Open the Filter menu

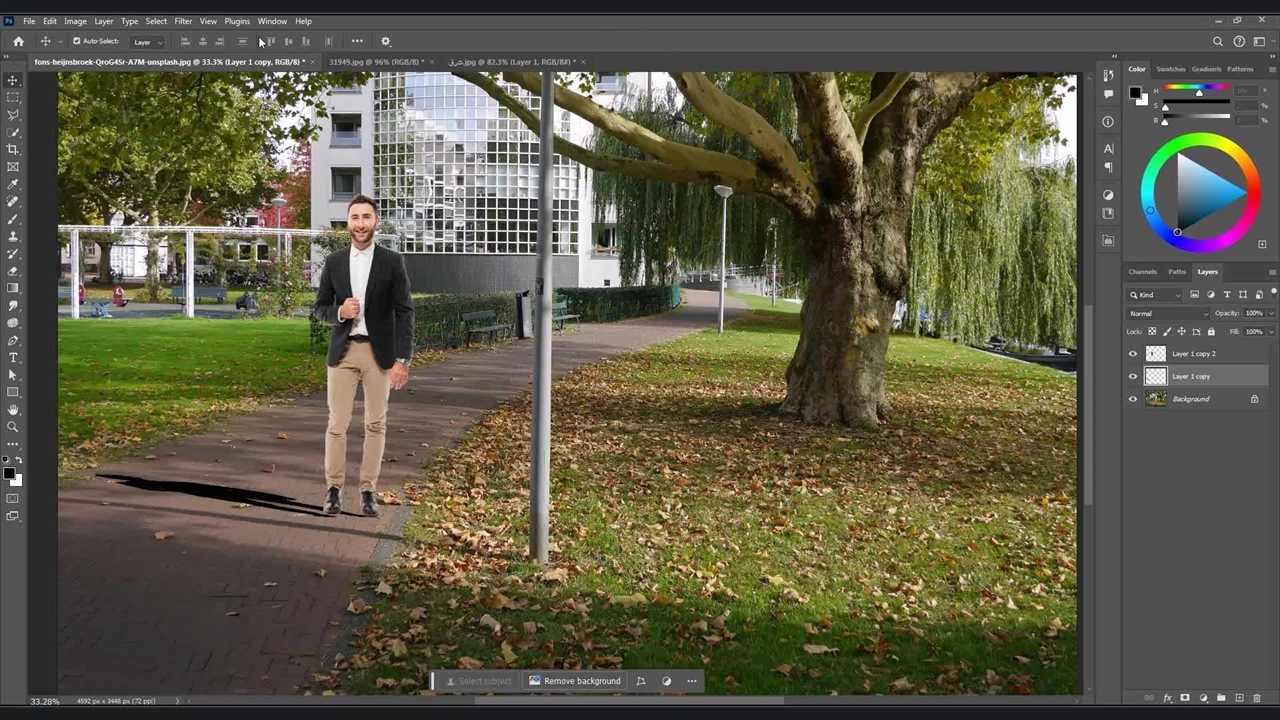(183, 21)
